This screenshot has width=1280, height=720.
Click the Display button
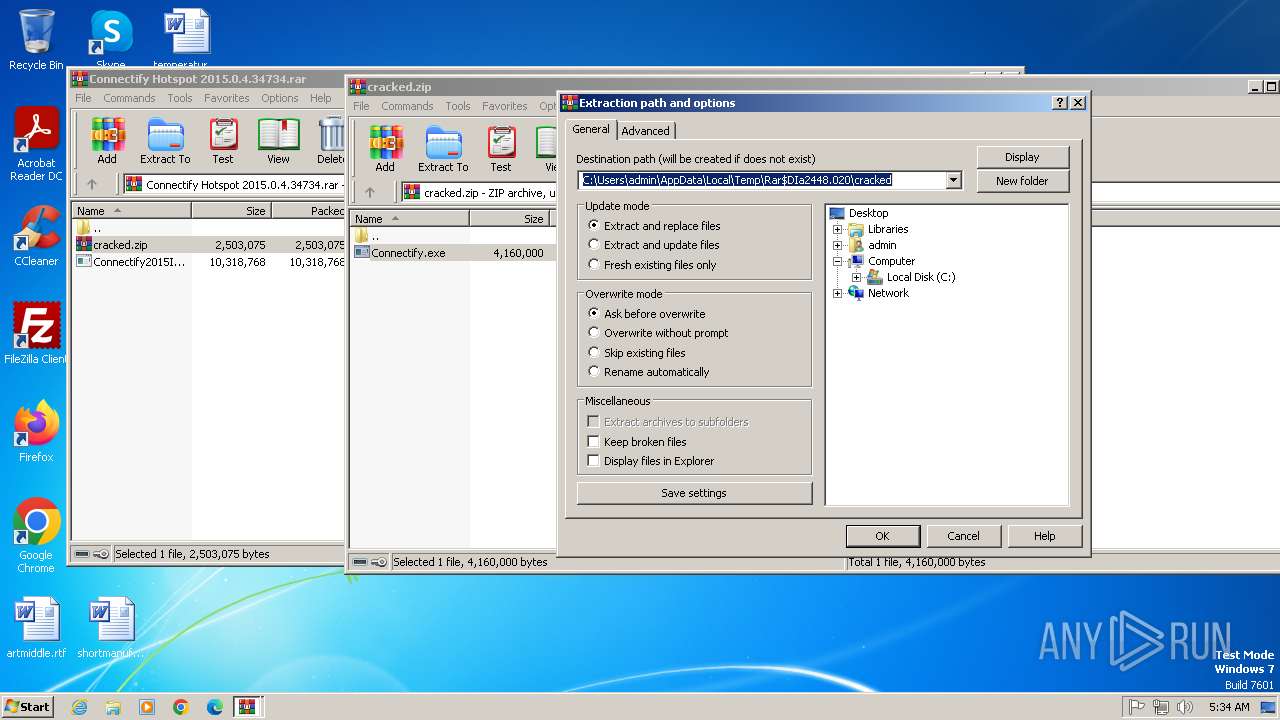pos(1022,157)
